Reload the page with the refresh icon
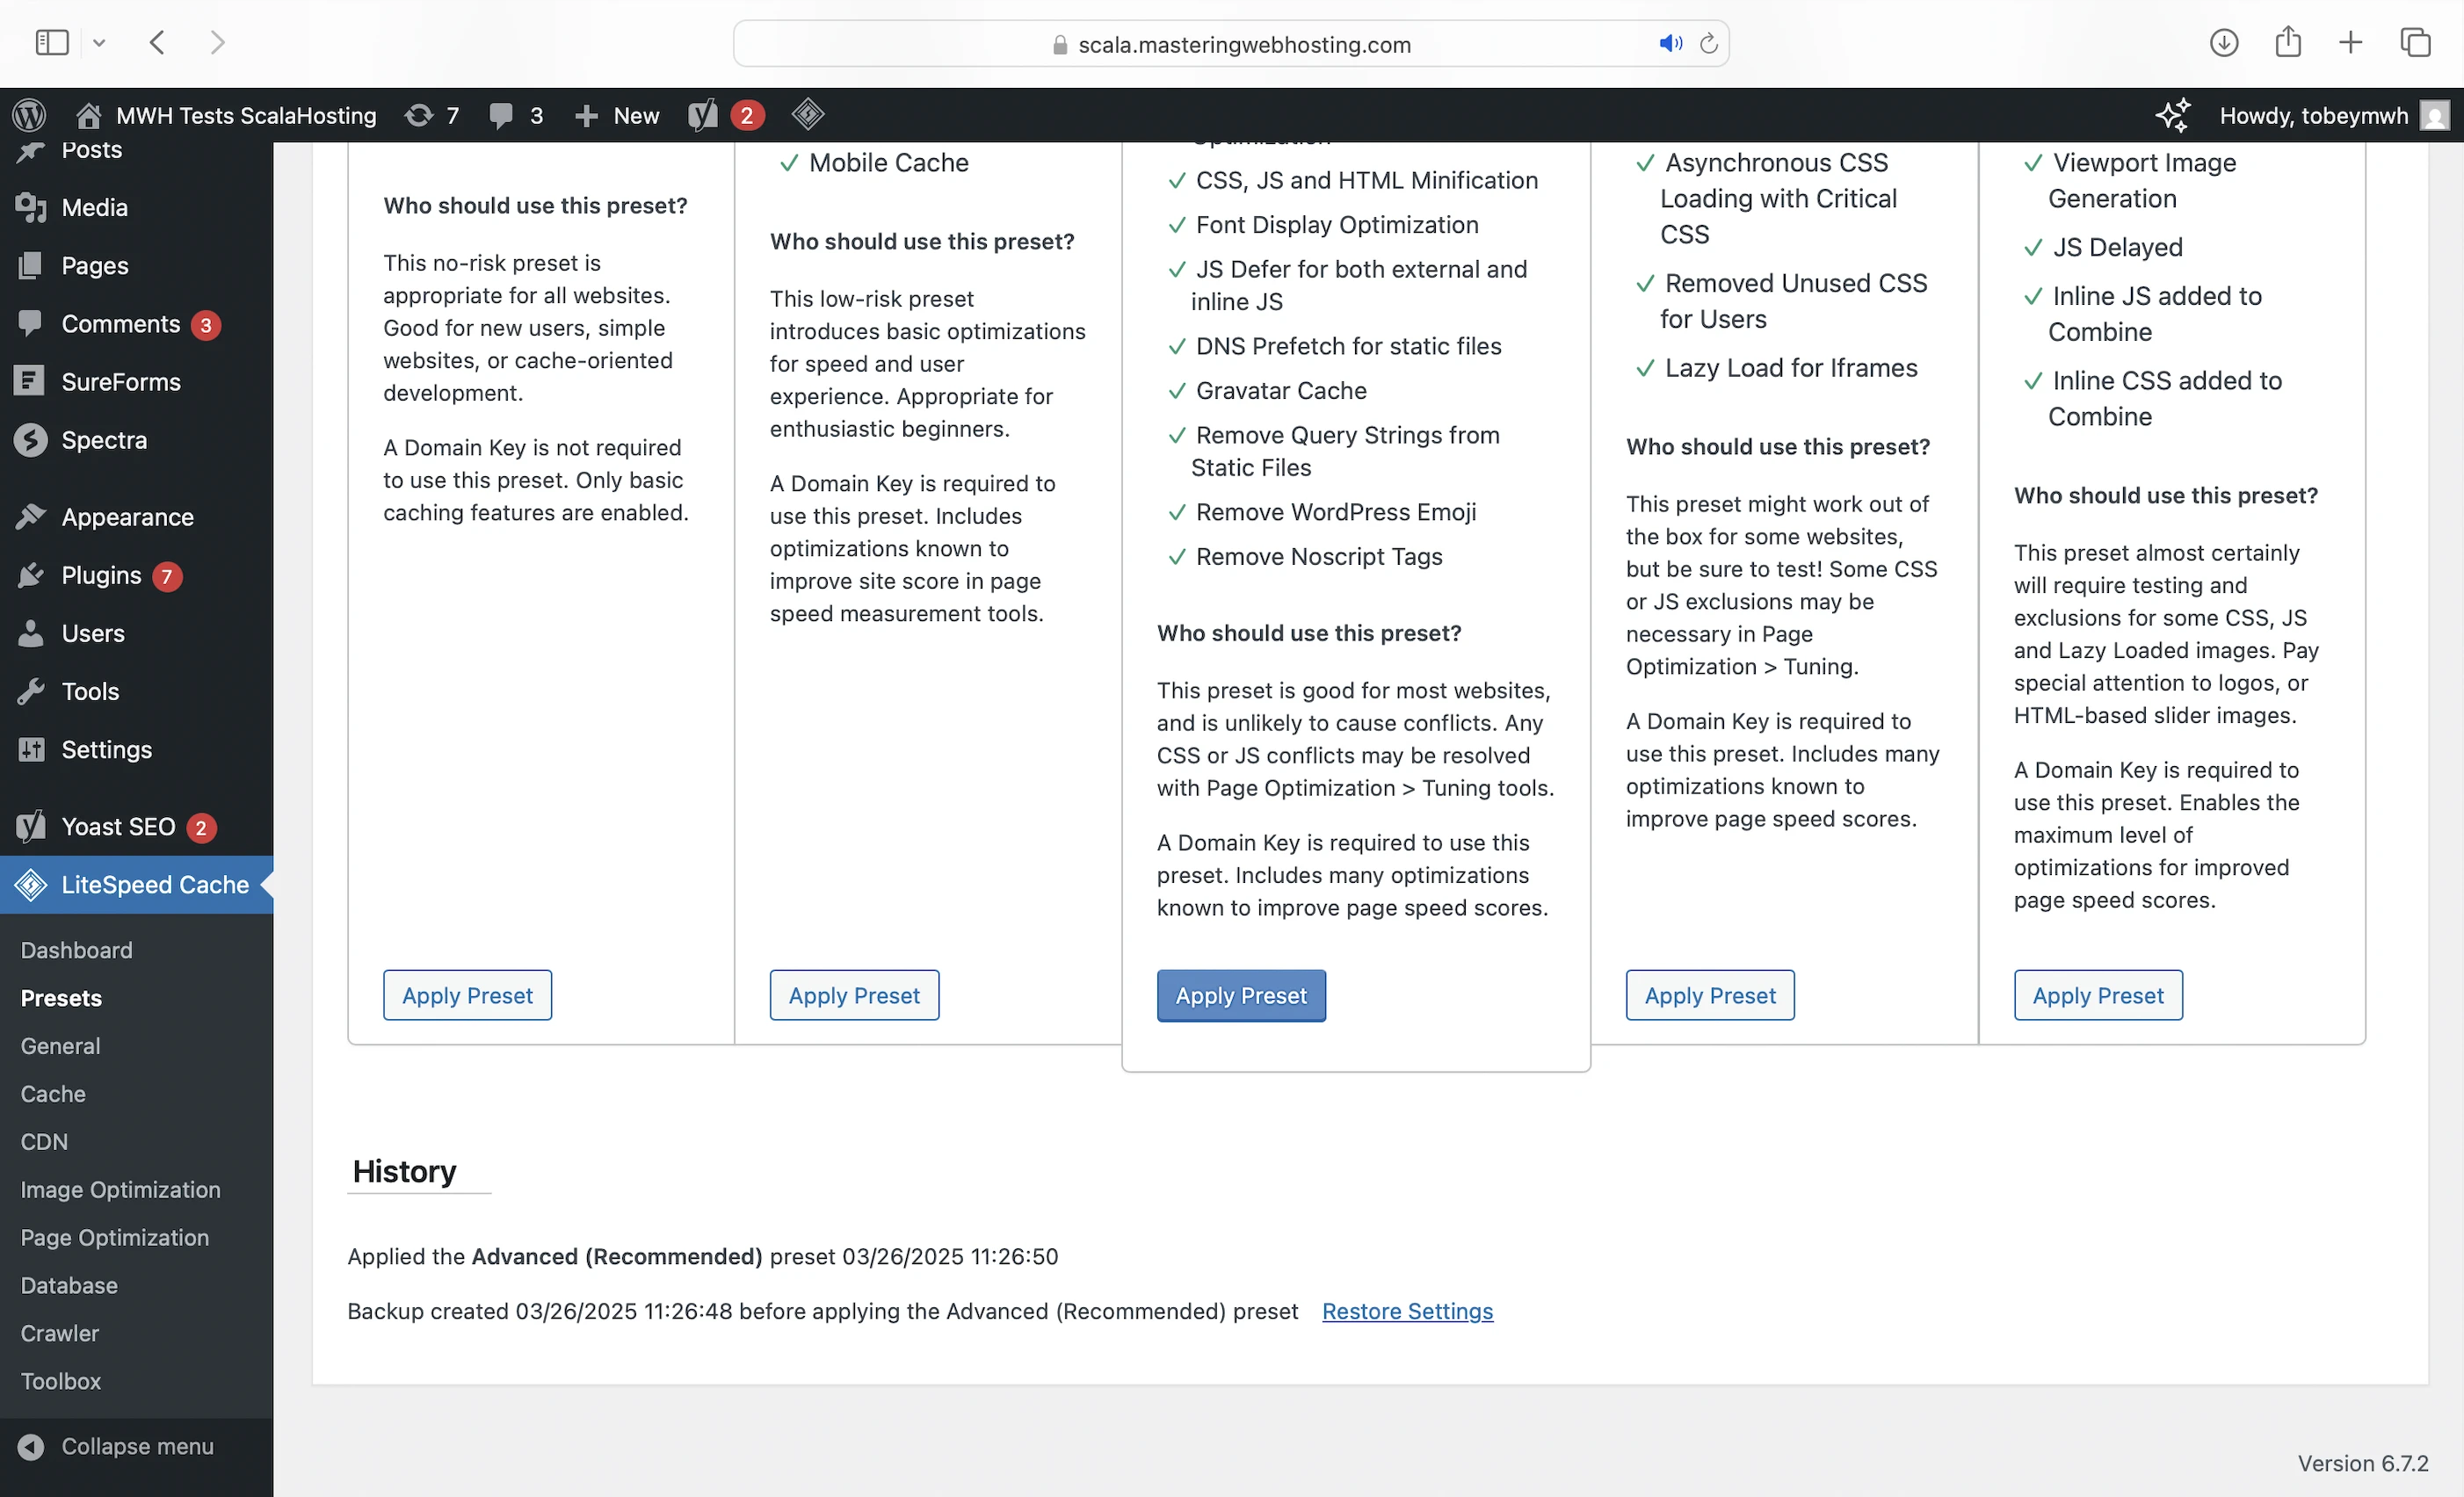Screen dimensions: 2464x1497 1708,43
